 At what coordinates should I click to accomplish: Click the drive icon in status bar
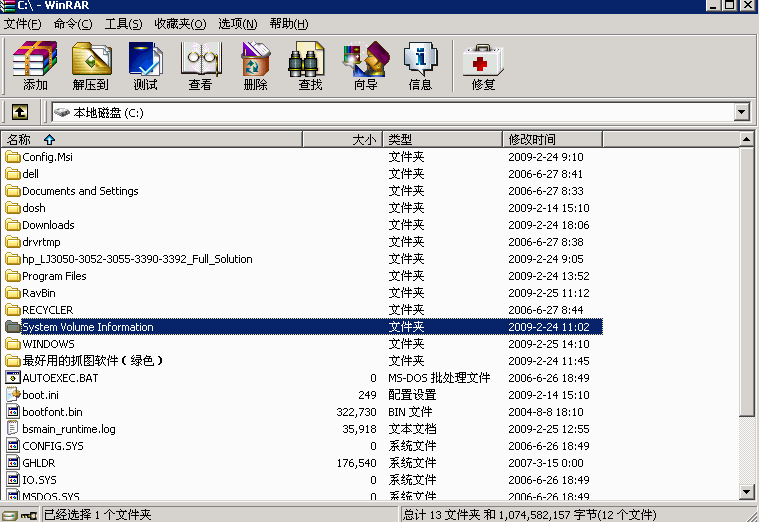(10, 515)
